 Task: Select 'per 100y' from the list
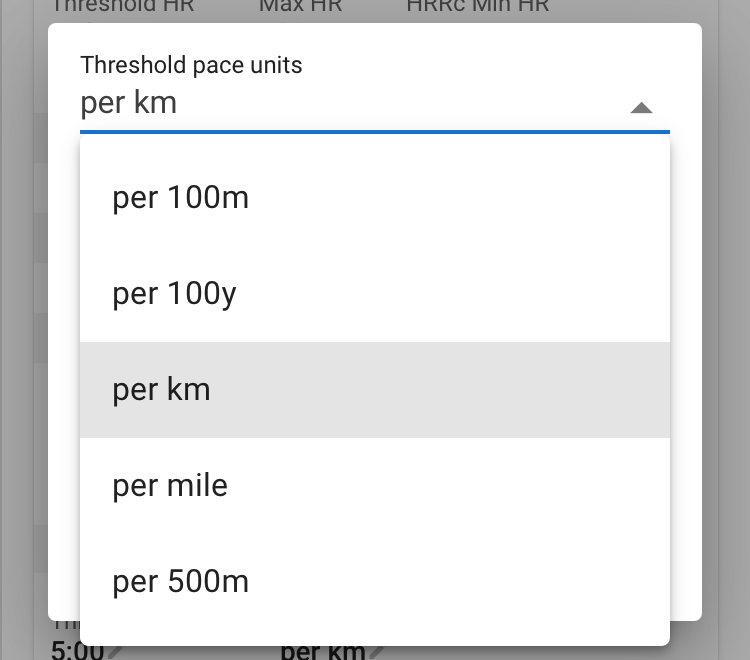(x=174, y=294)
